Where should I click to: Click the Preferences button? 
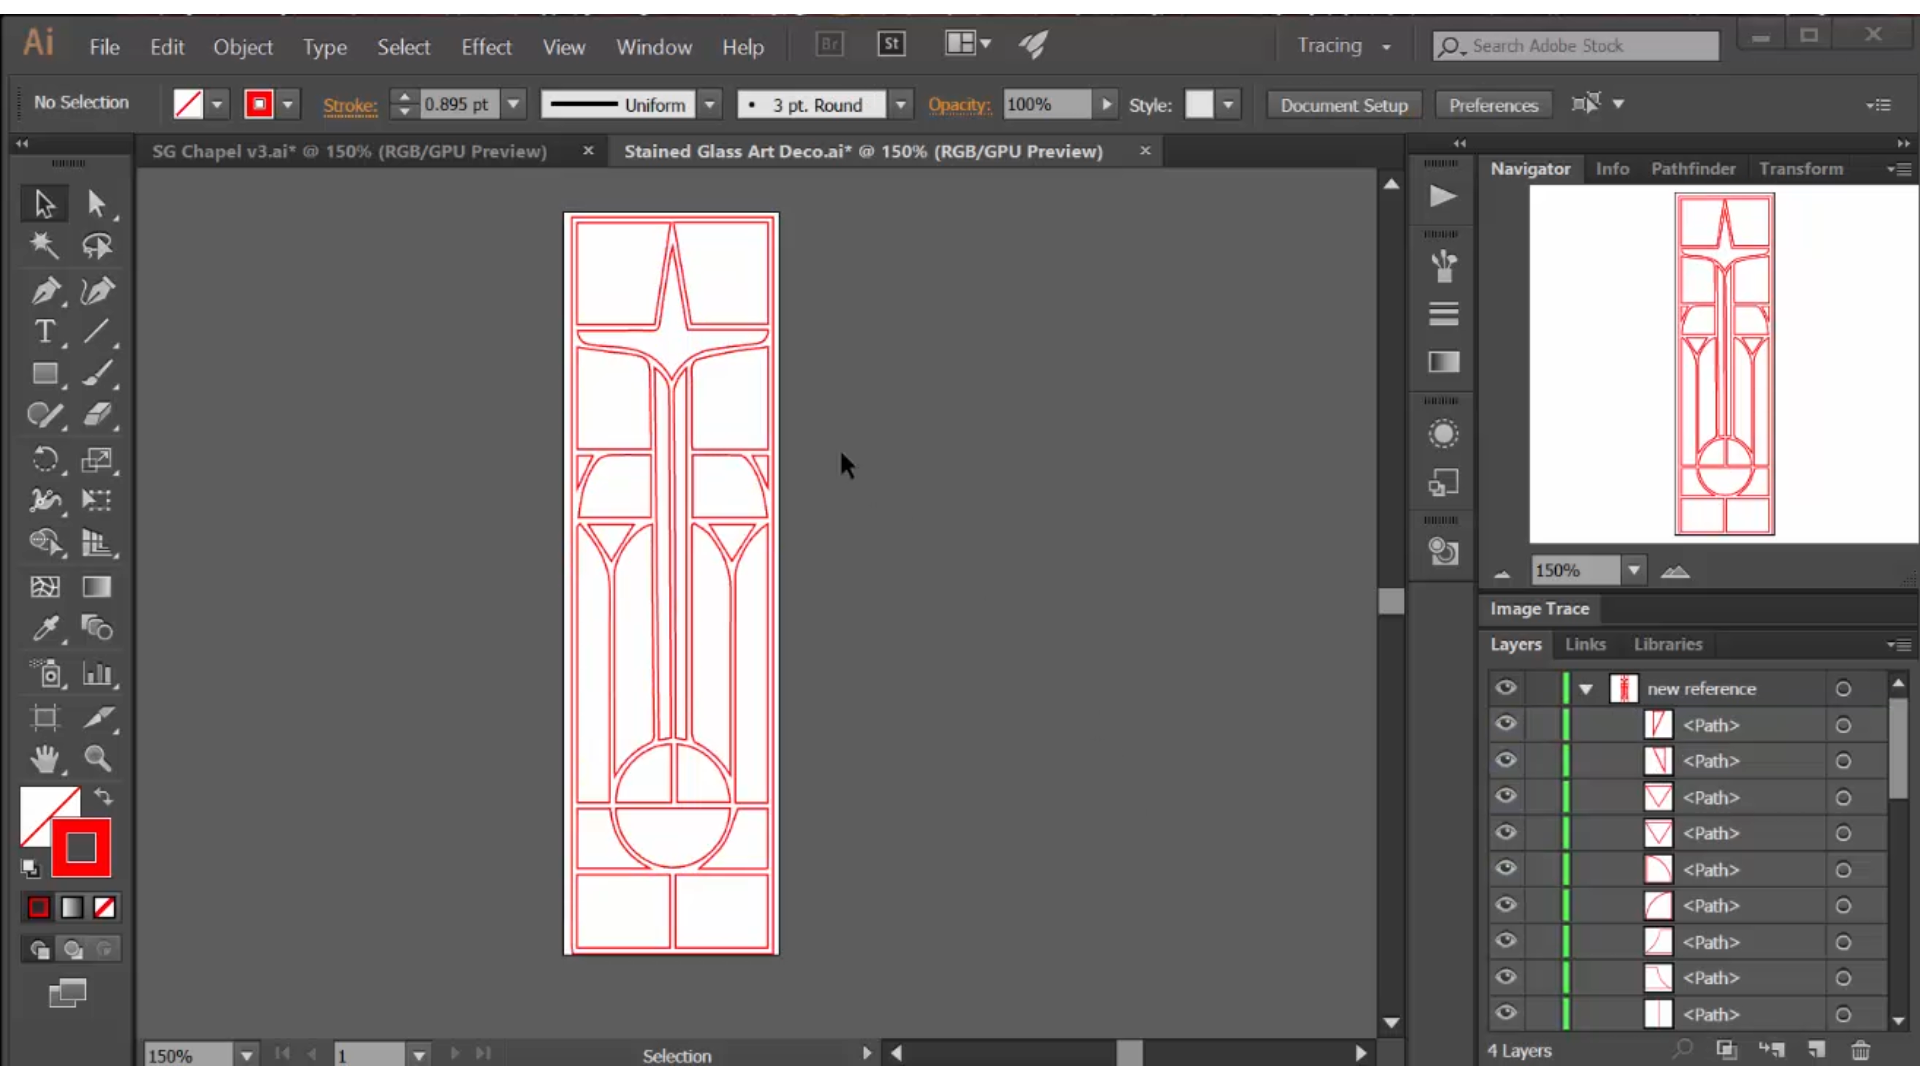coord(1492,104)
